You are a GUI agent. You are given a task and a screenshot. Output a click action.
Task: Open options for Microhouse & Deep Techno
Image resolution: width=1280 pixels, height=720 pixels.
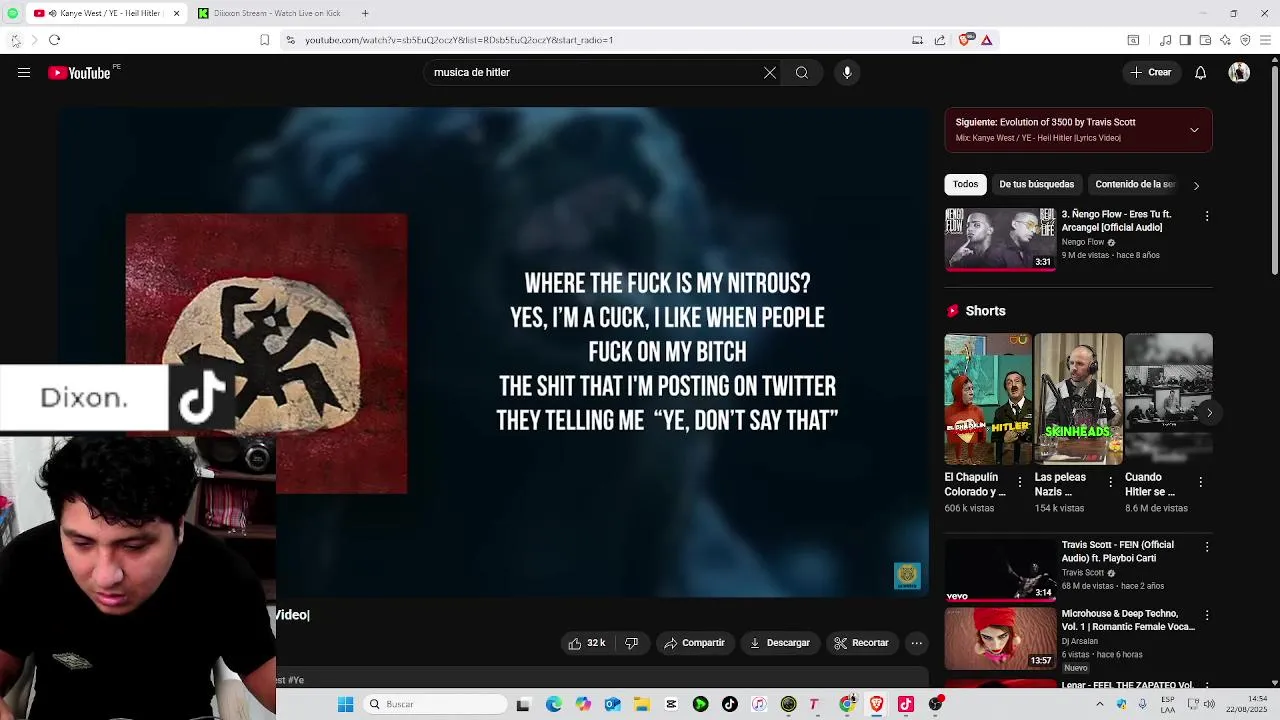tap(1207, 616)
